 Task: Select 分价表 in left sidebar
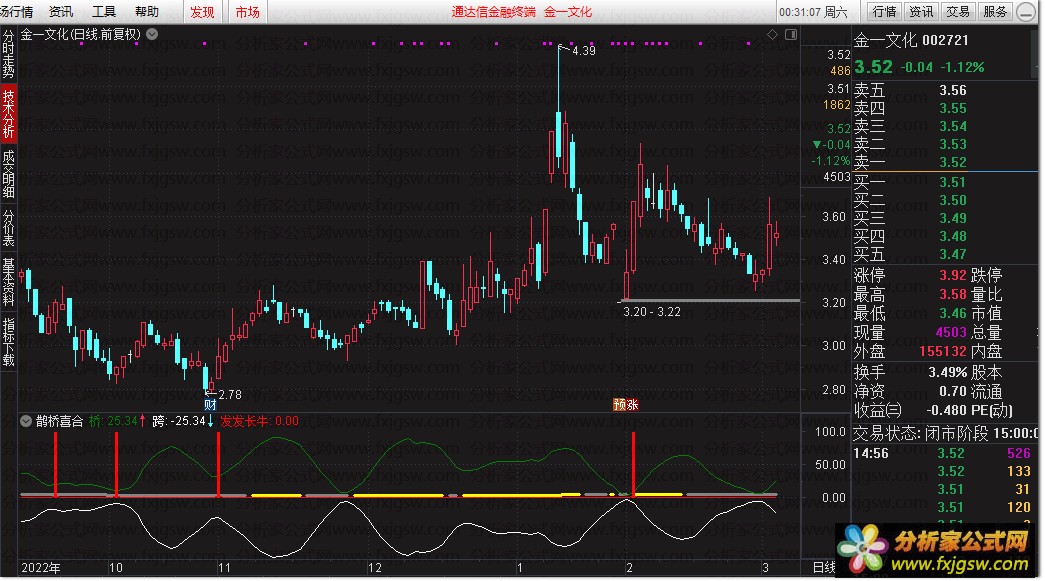coord(8,228)
